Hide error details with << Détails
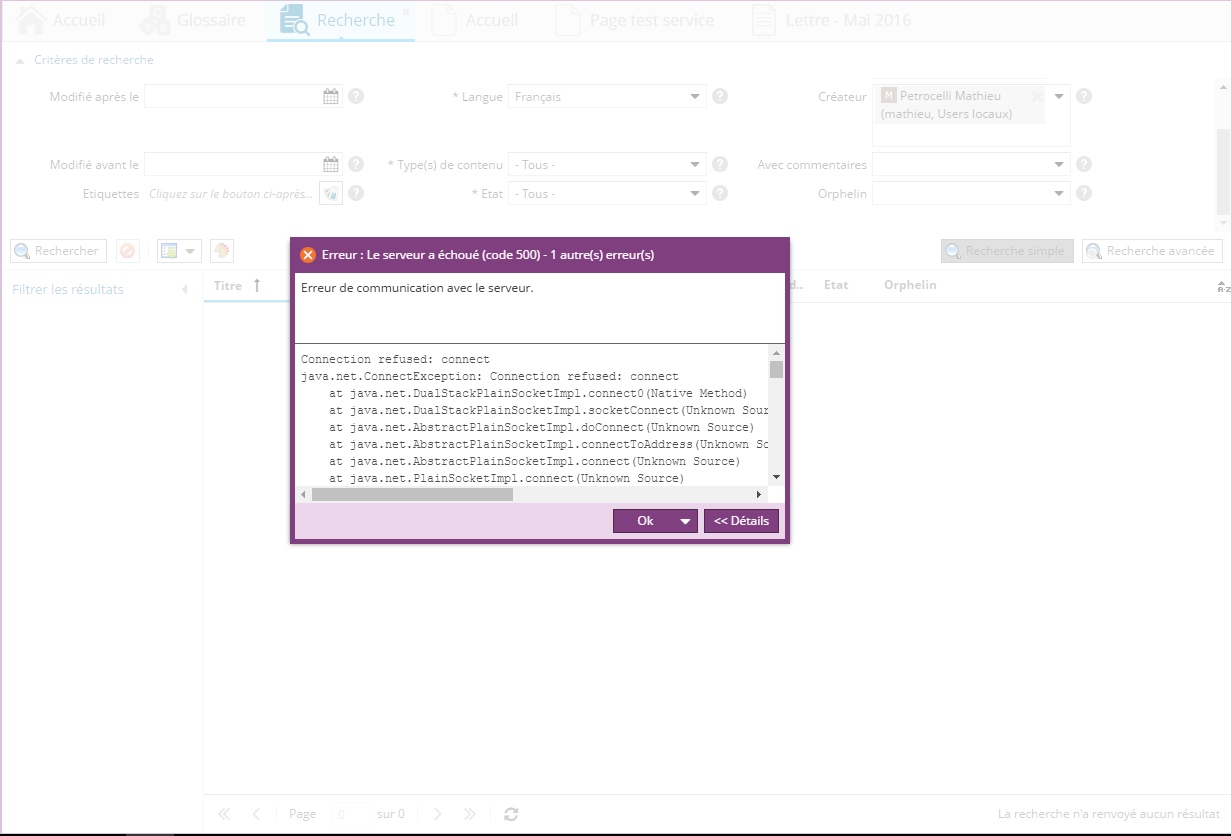 coord(741,521)
